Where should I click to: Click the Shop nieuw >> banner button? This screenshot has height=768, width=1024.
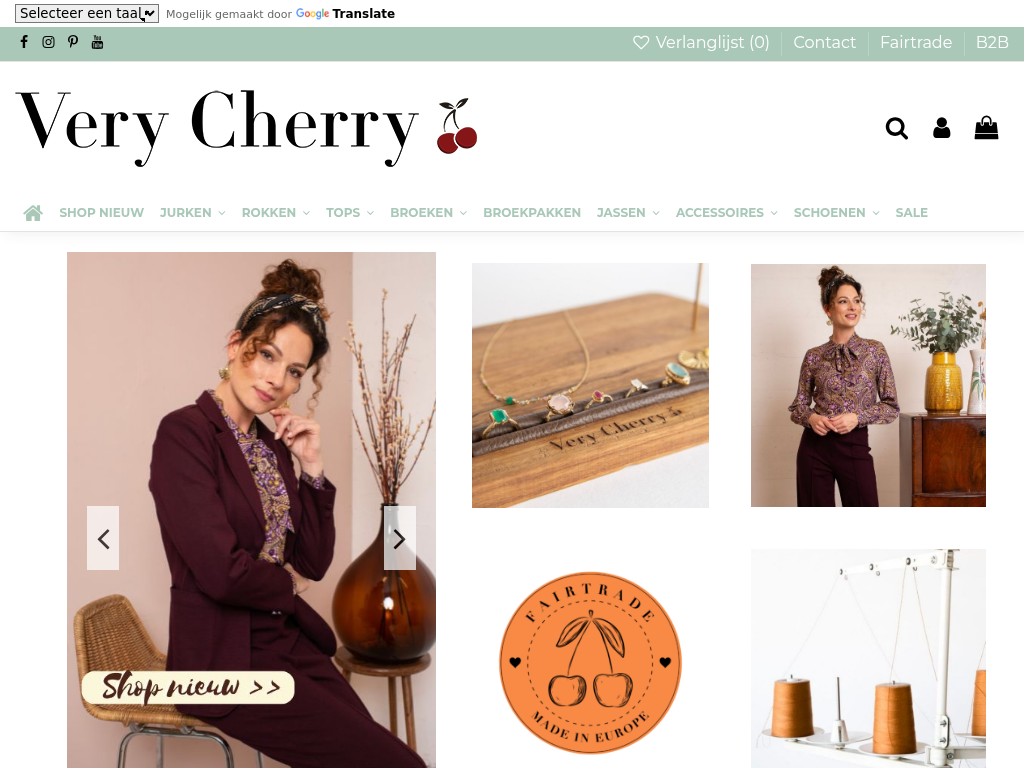tap(188, 688)
